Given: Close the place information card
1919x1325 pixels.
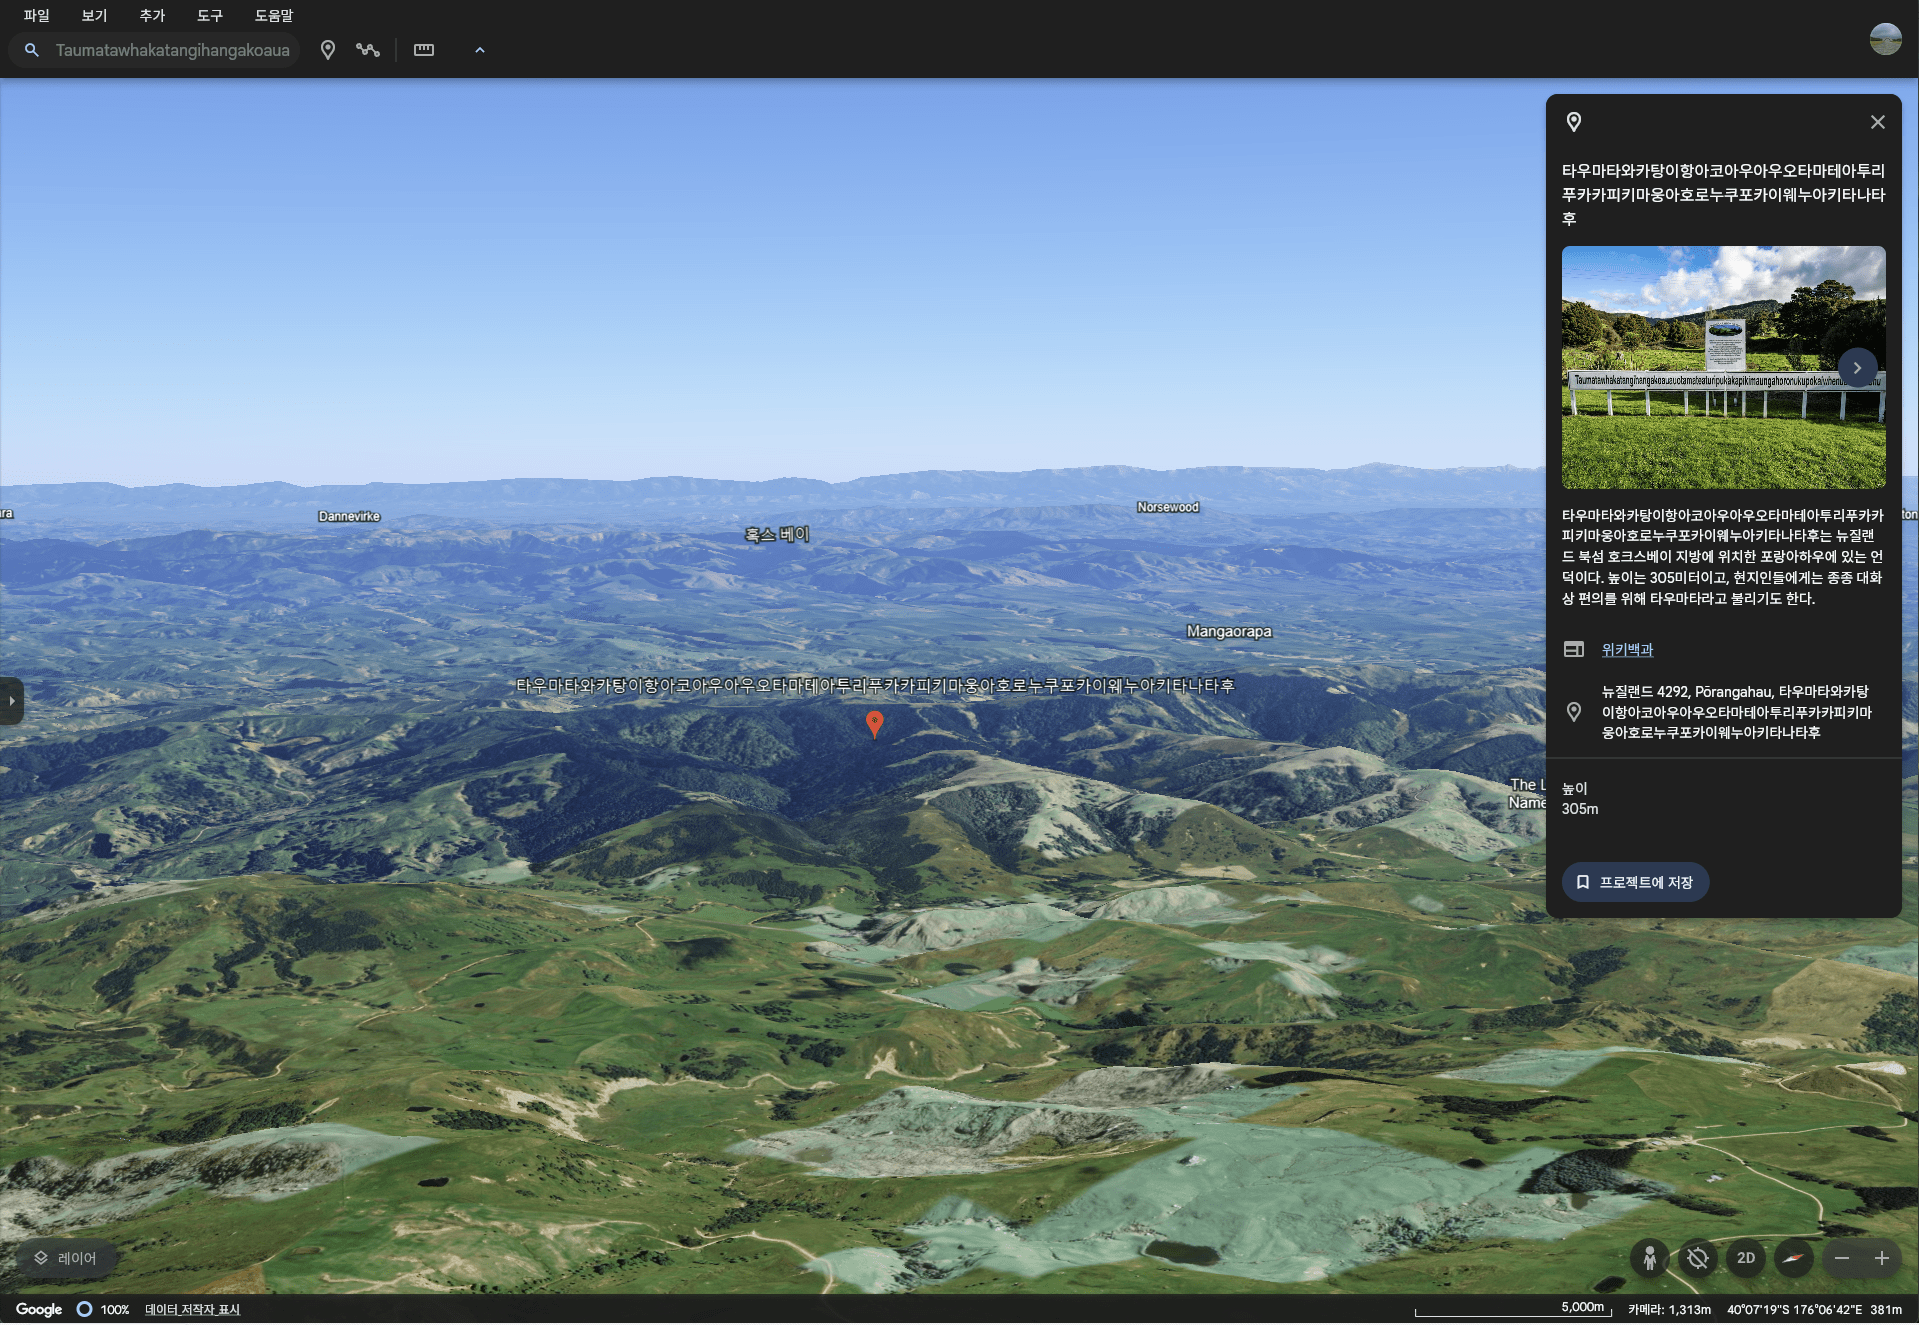Looking at the screenshot, I should coord(1877,122).
